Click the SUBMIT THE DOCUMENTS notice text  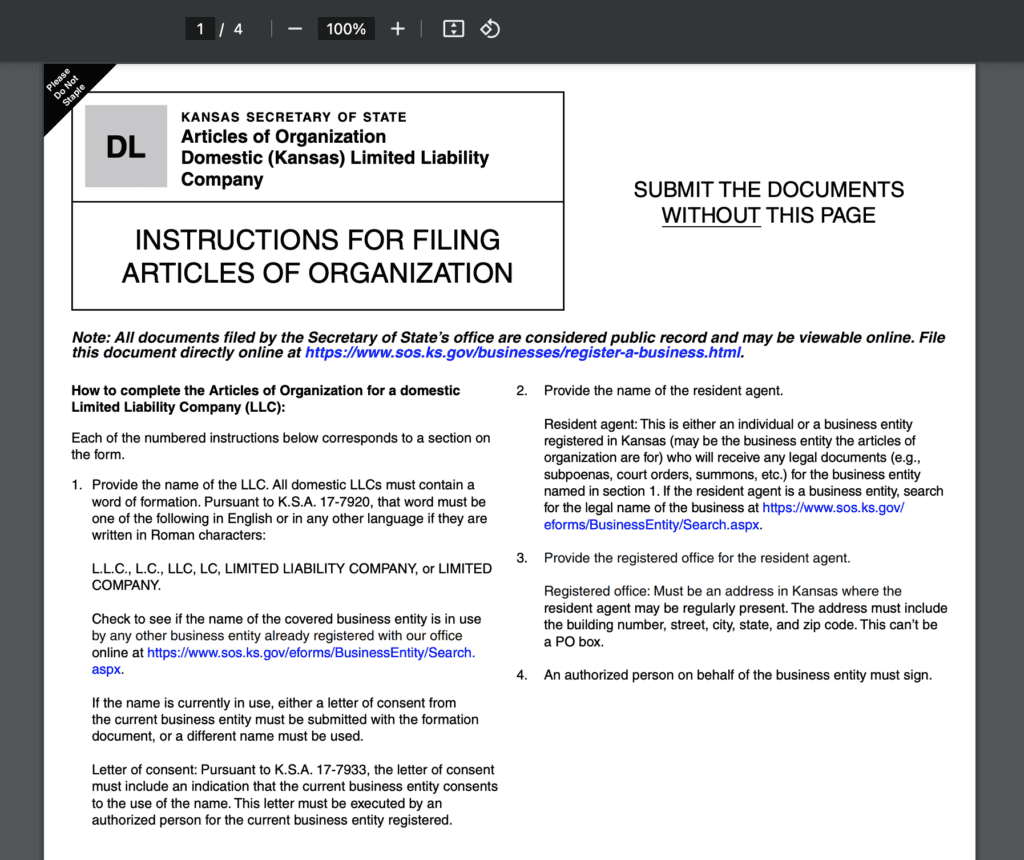pos(768,190)
